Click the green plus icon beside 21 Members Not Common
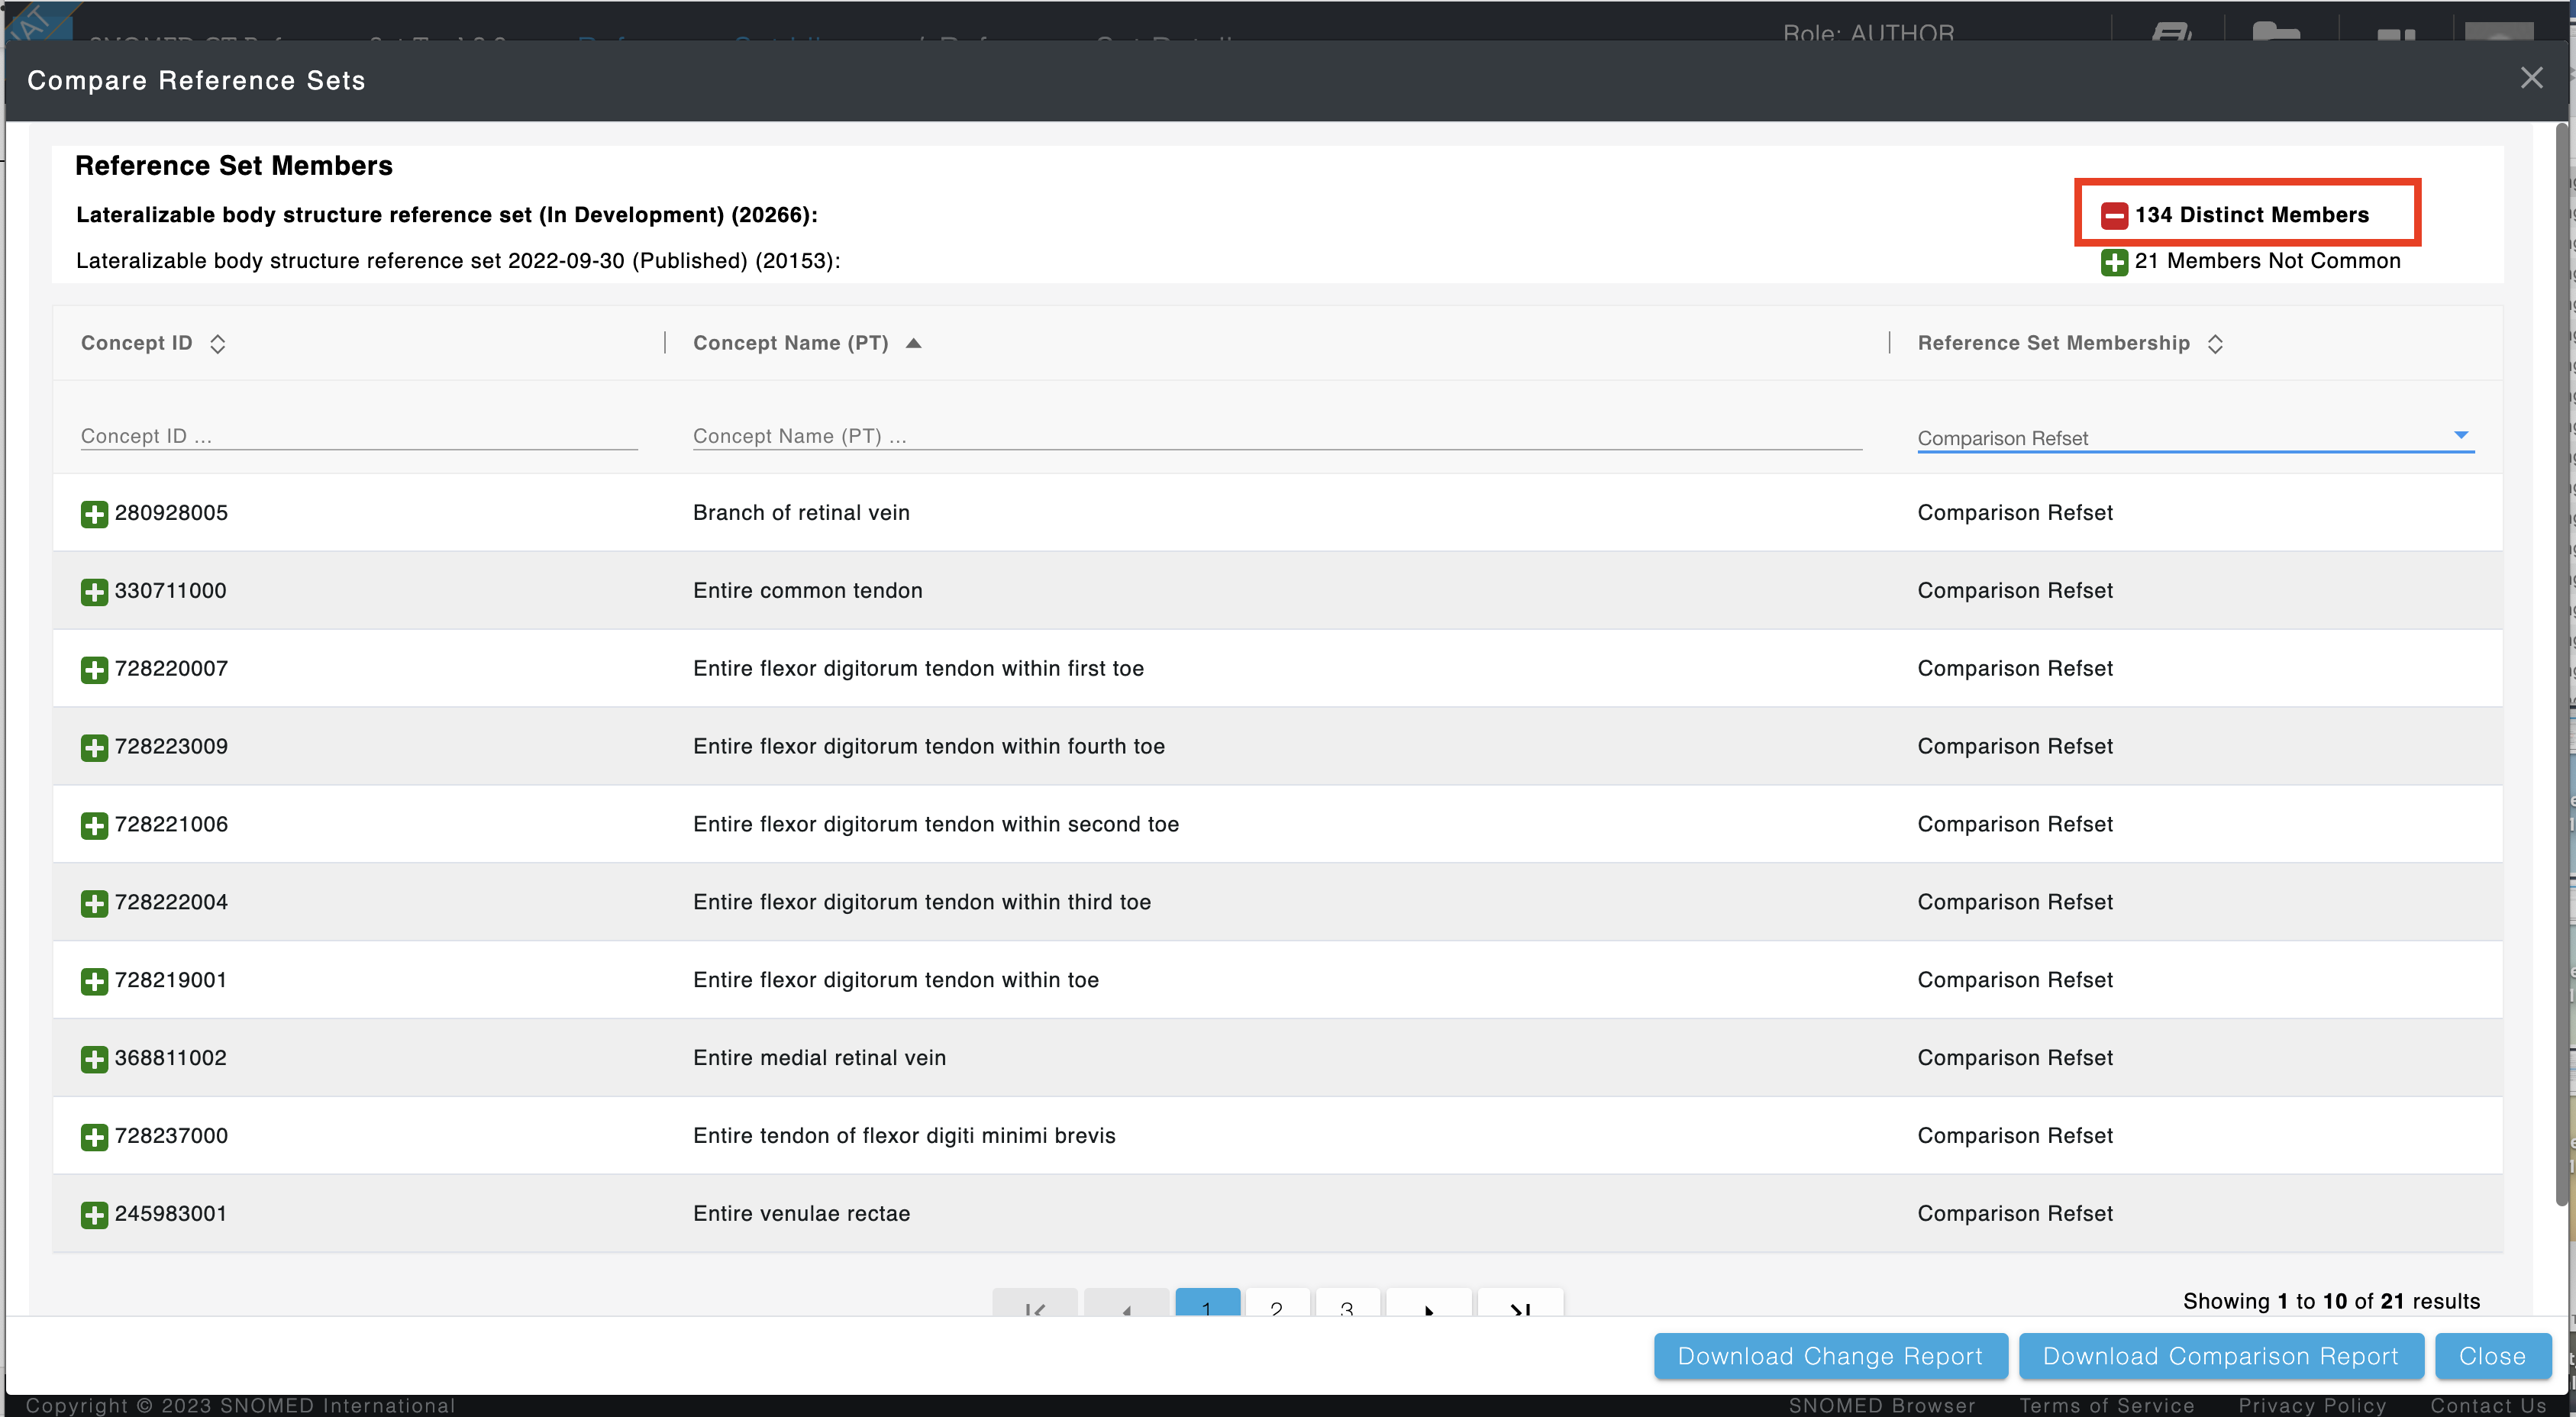 coord(2114,262)
